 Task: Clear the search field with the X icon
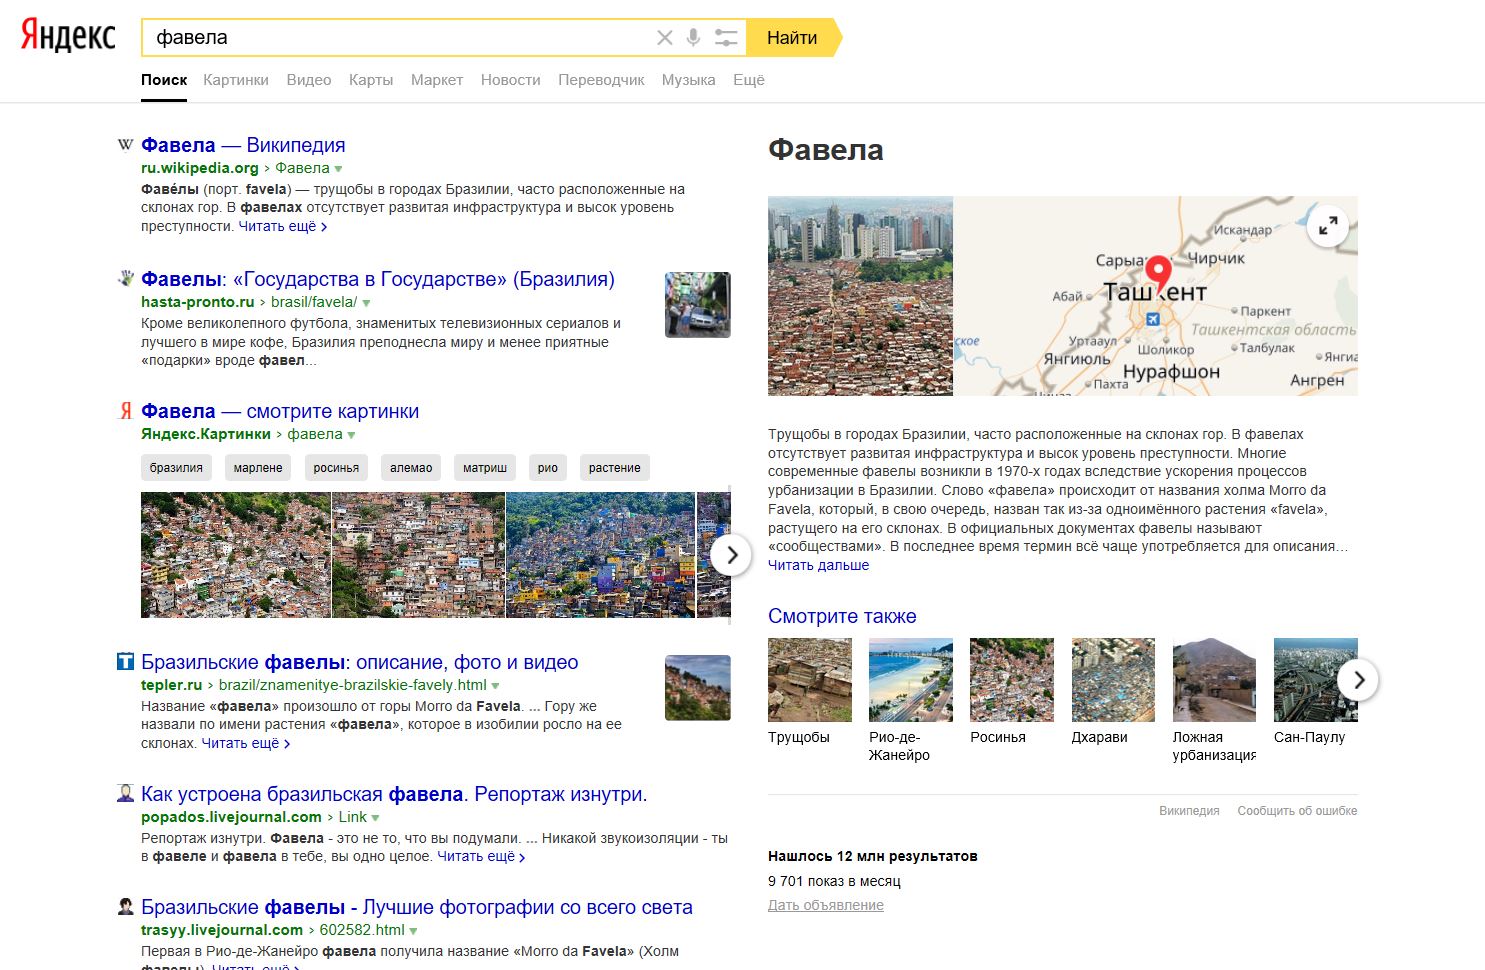pyautogui.click(x=664, y=38)
